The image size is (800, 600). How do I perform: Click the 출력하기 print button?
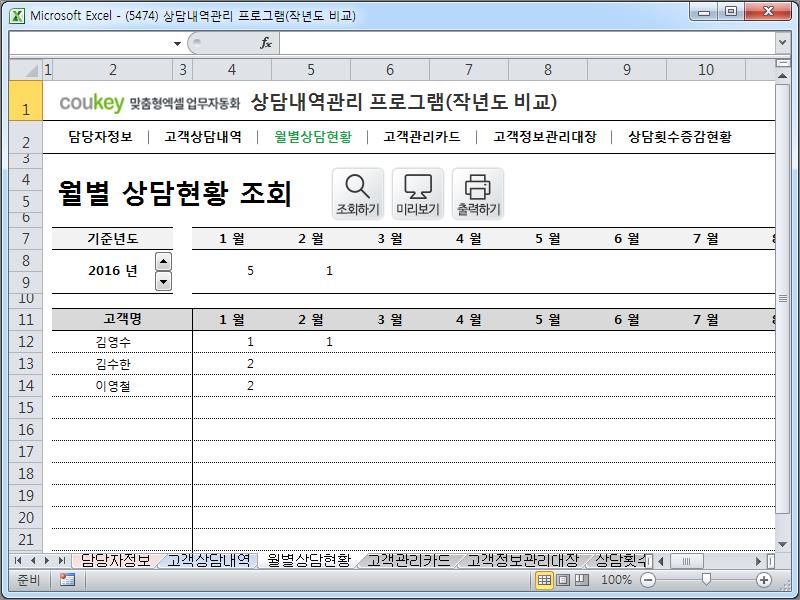(x=478, y=194)
